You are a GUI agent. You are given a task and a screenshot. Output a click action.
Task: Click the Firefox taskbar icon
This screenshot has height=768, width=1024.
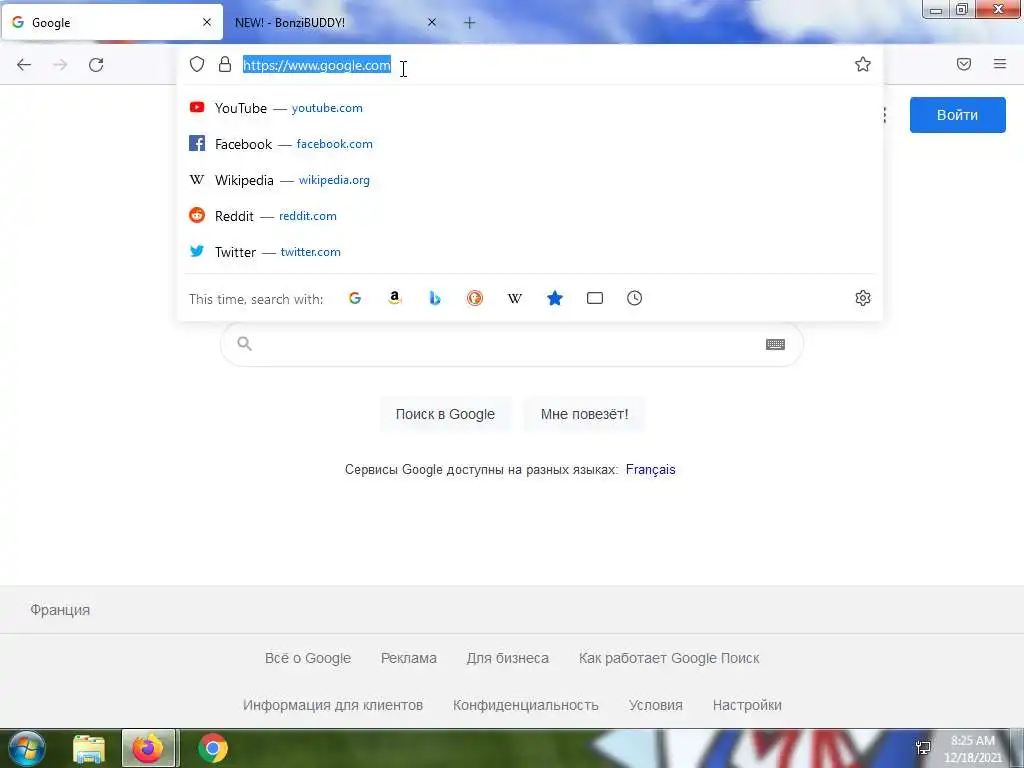tap(148, 748)
